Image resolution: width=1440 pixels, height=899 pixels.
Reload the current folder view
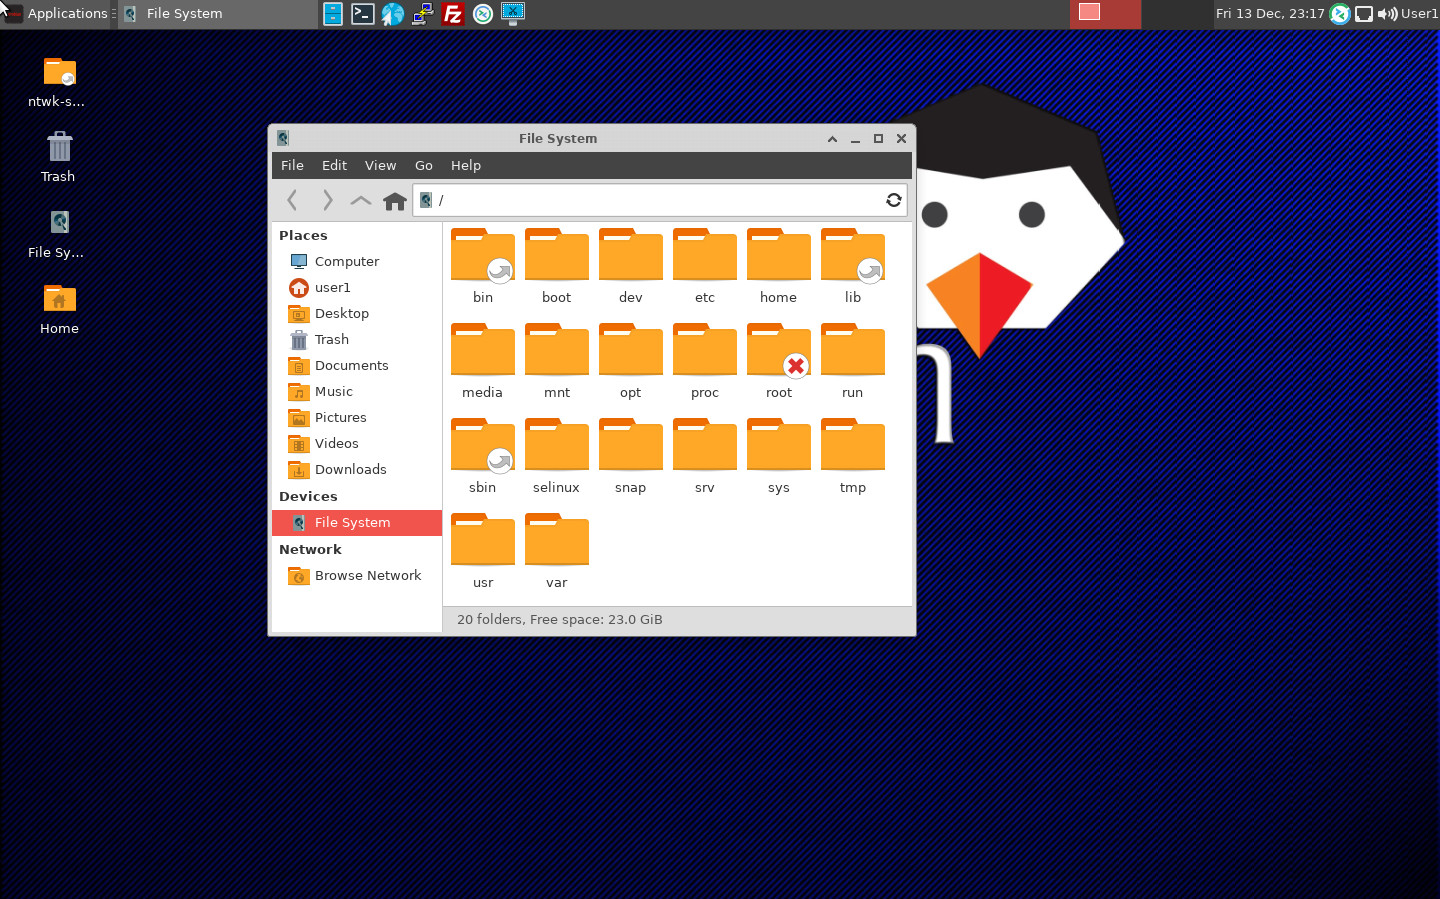coord(893,200)
